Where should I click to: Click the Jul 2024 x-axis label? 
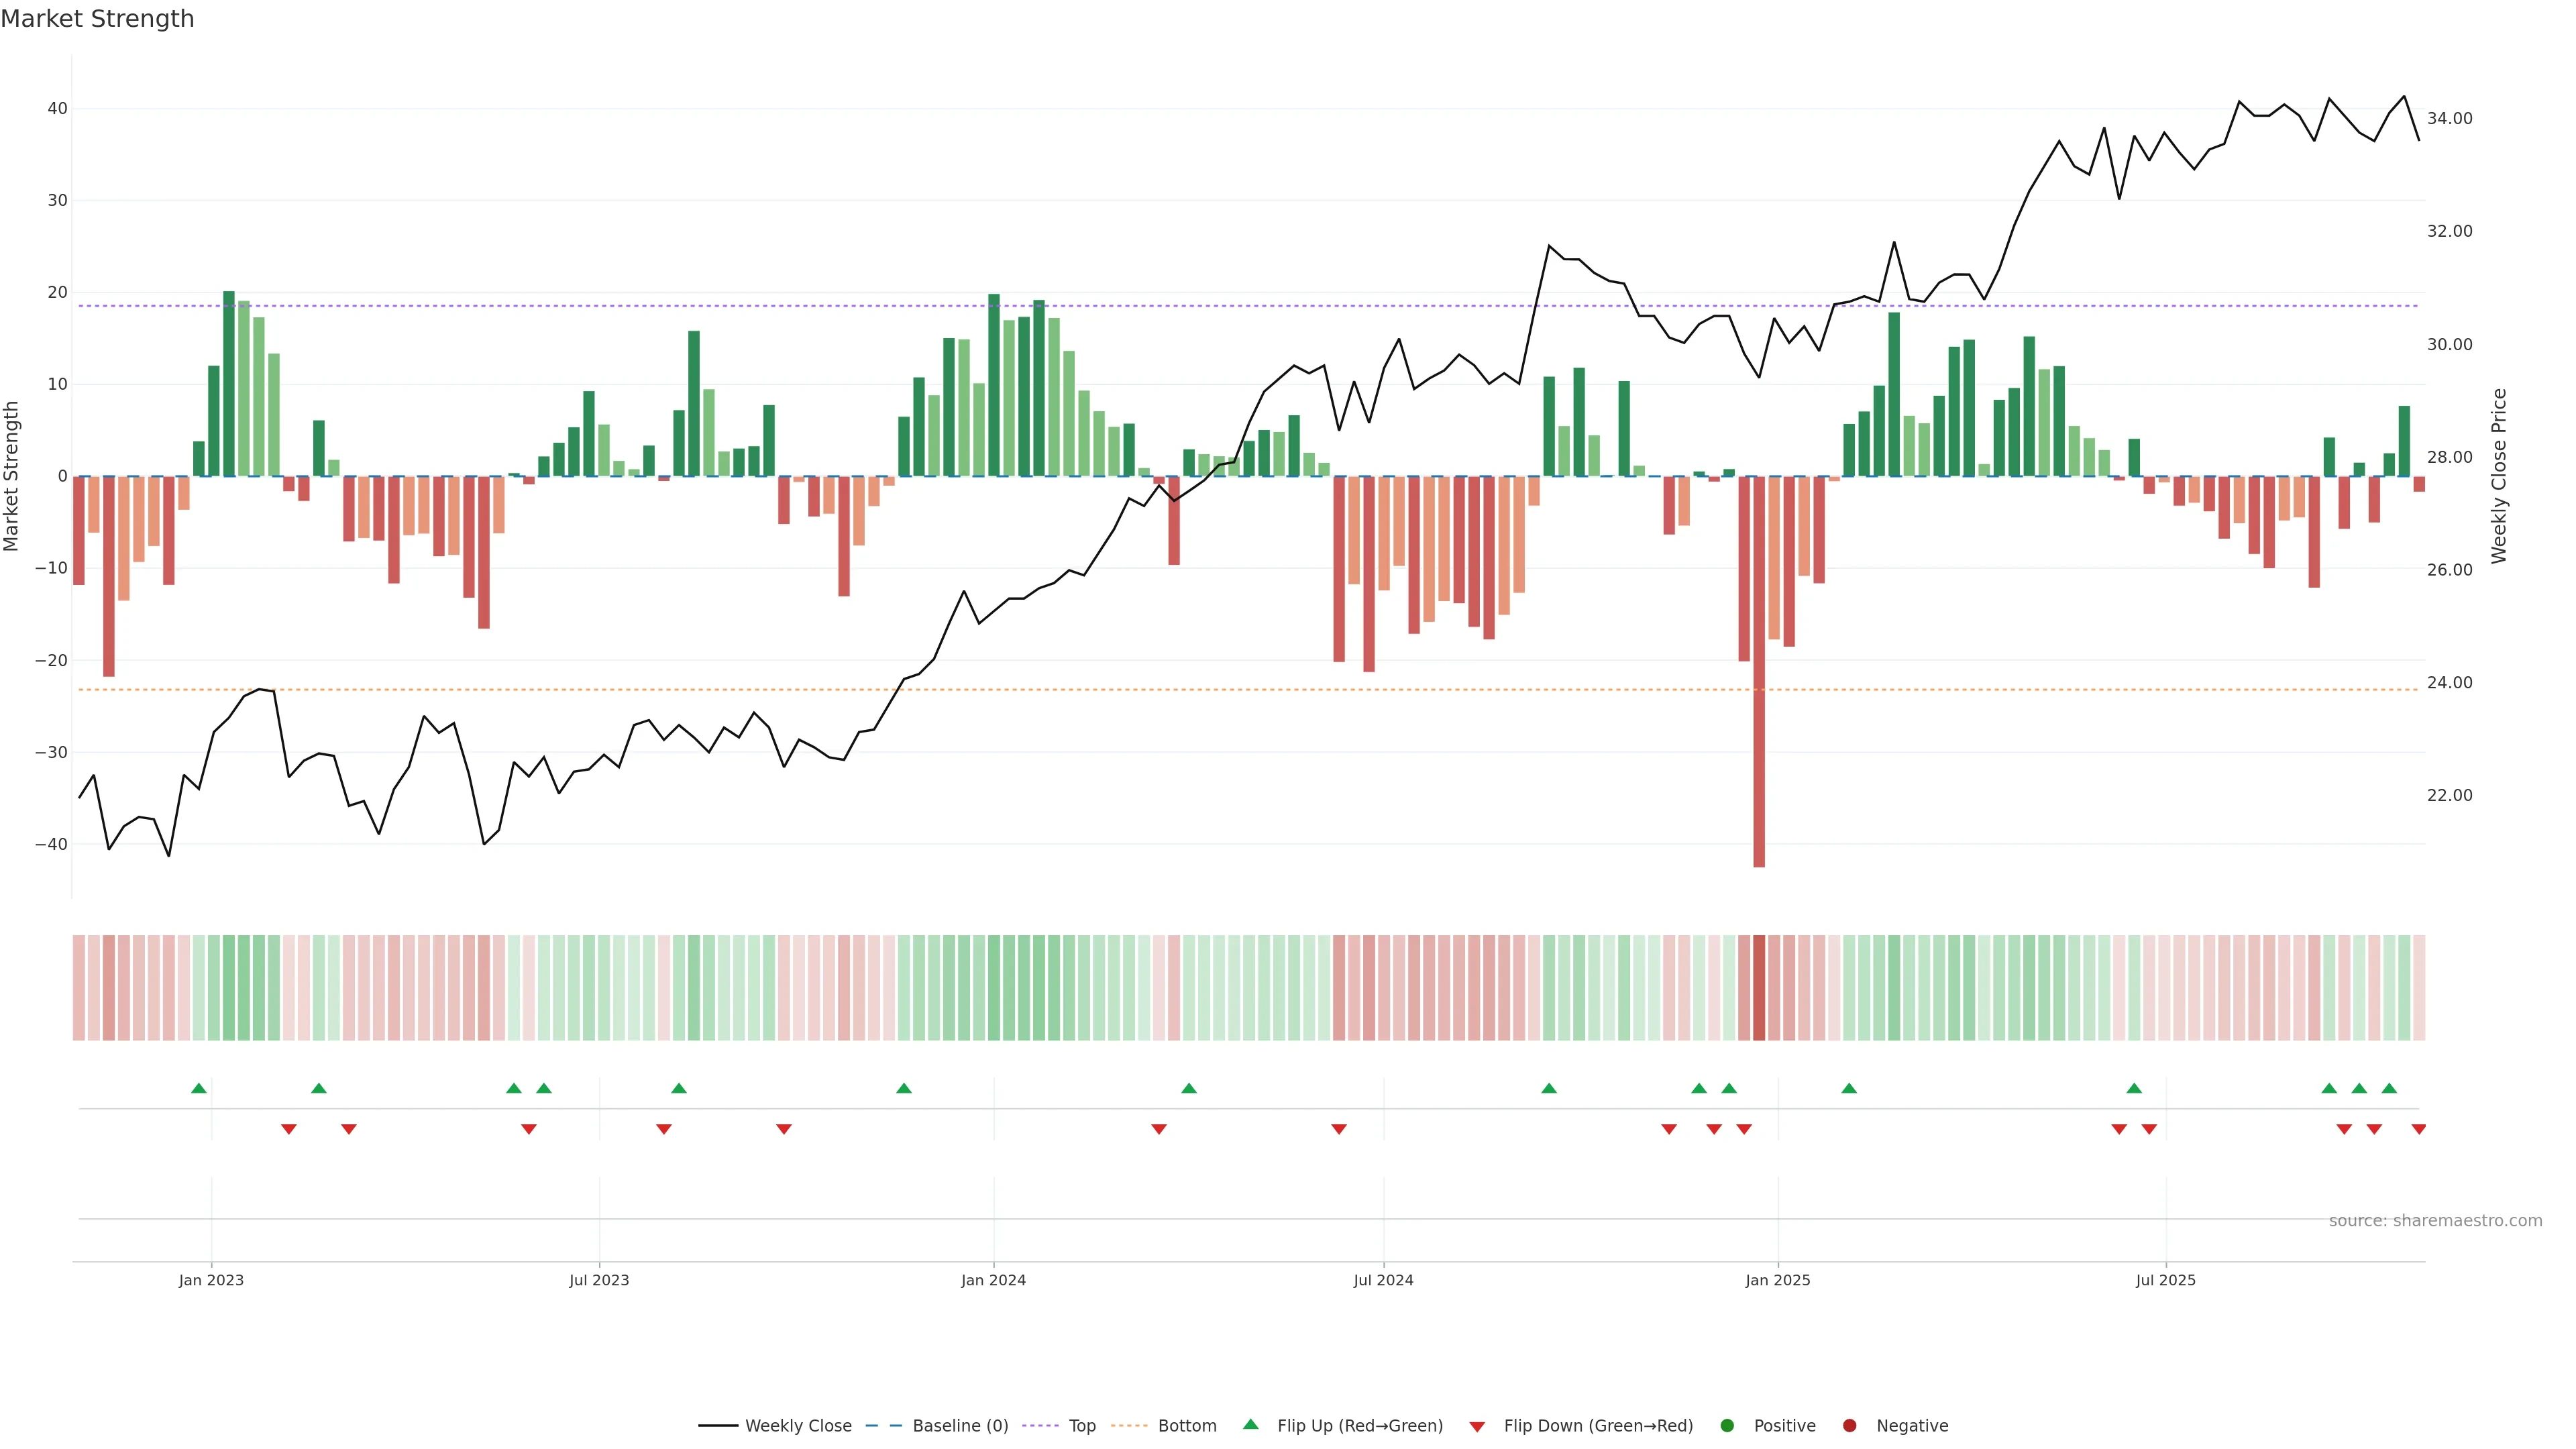pos(1383,1280)
